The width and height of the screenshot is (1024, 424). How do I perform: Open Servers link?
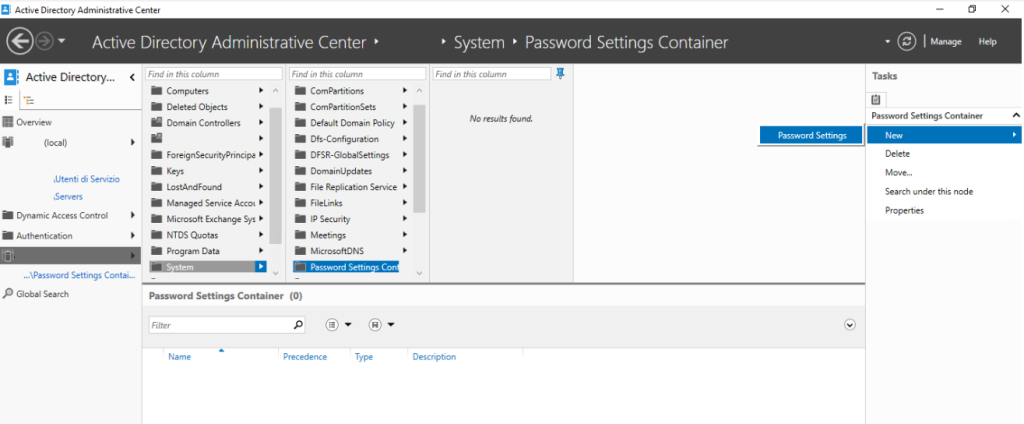click(x=68, y=197)
